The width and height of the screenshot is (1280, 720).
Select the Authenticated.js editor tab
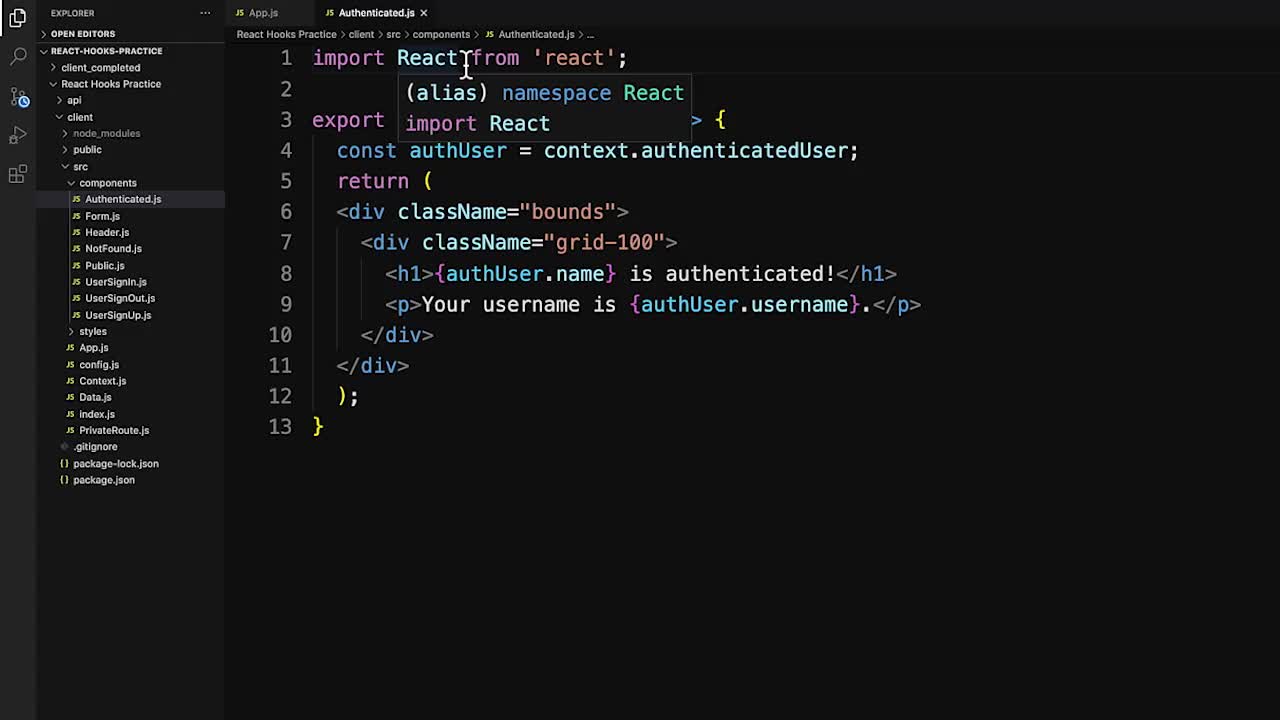point(376,13)
